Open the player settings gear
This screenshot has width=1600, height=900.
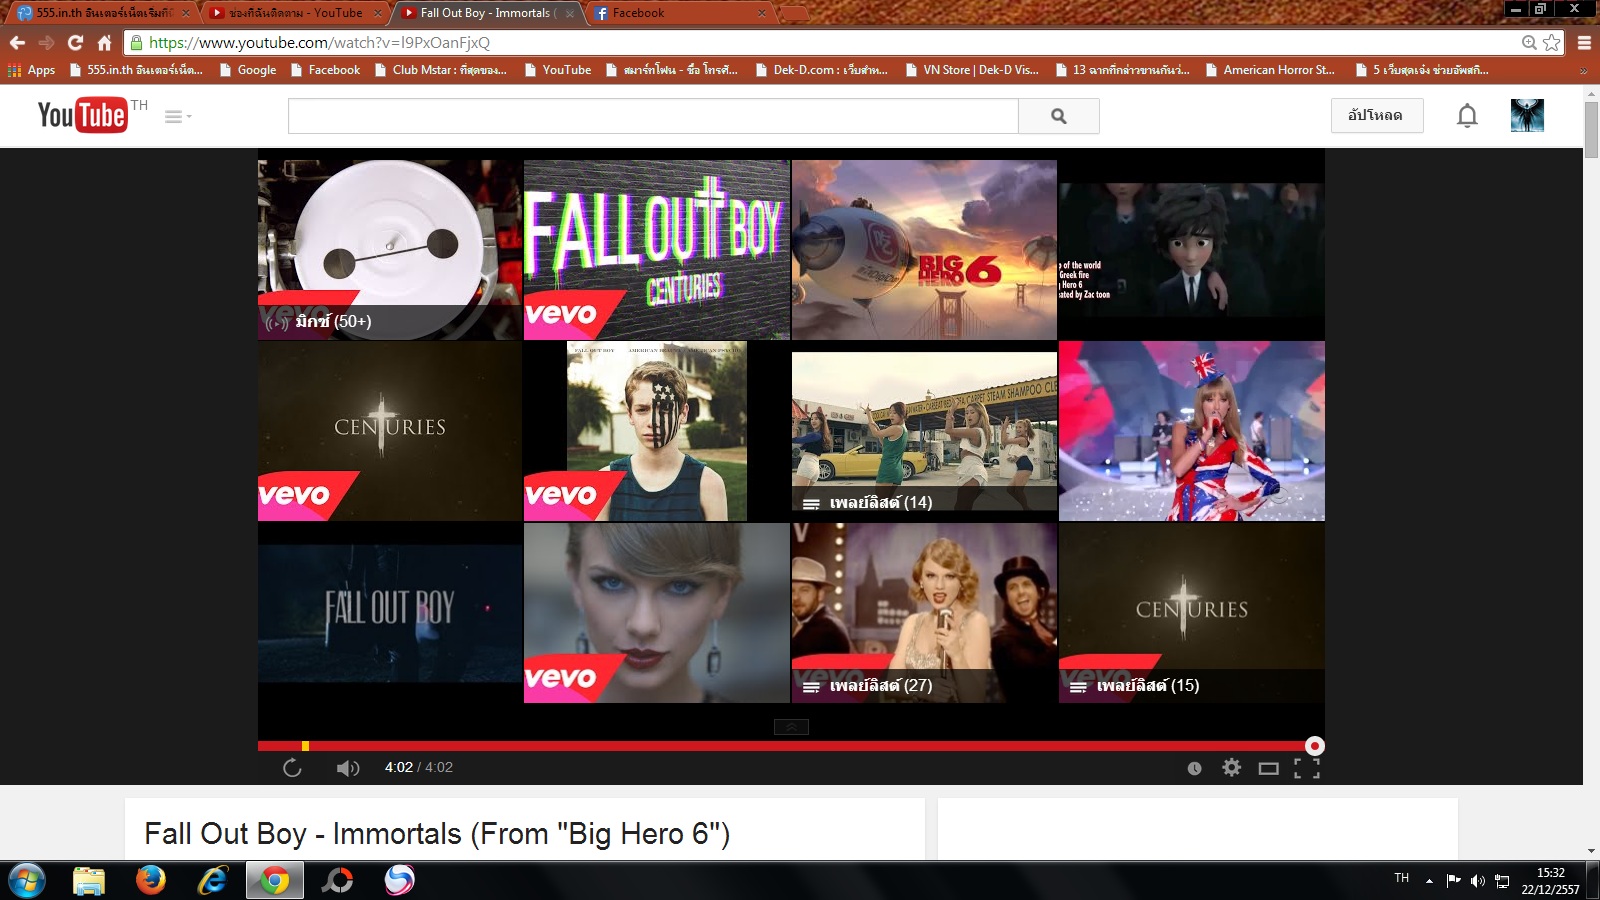click(x=1232, y=767)
